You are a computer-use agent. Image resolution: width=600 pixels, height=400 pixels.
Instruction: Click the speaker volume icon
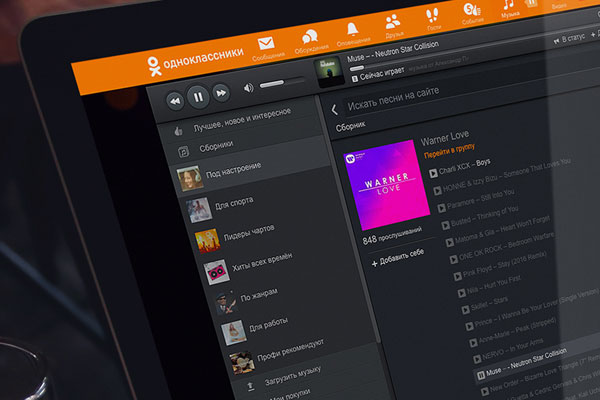(248, 89)
